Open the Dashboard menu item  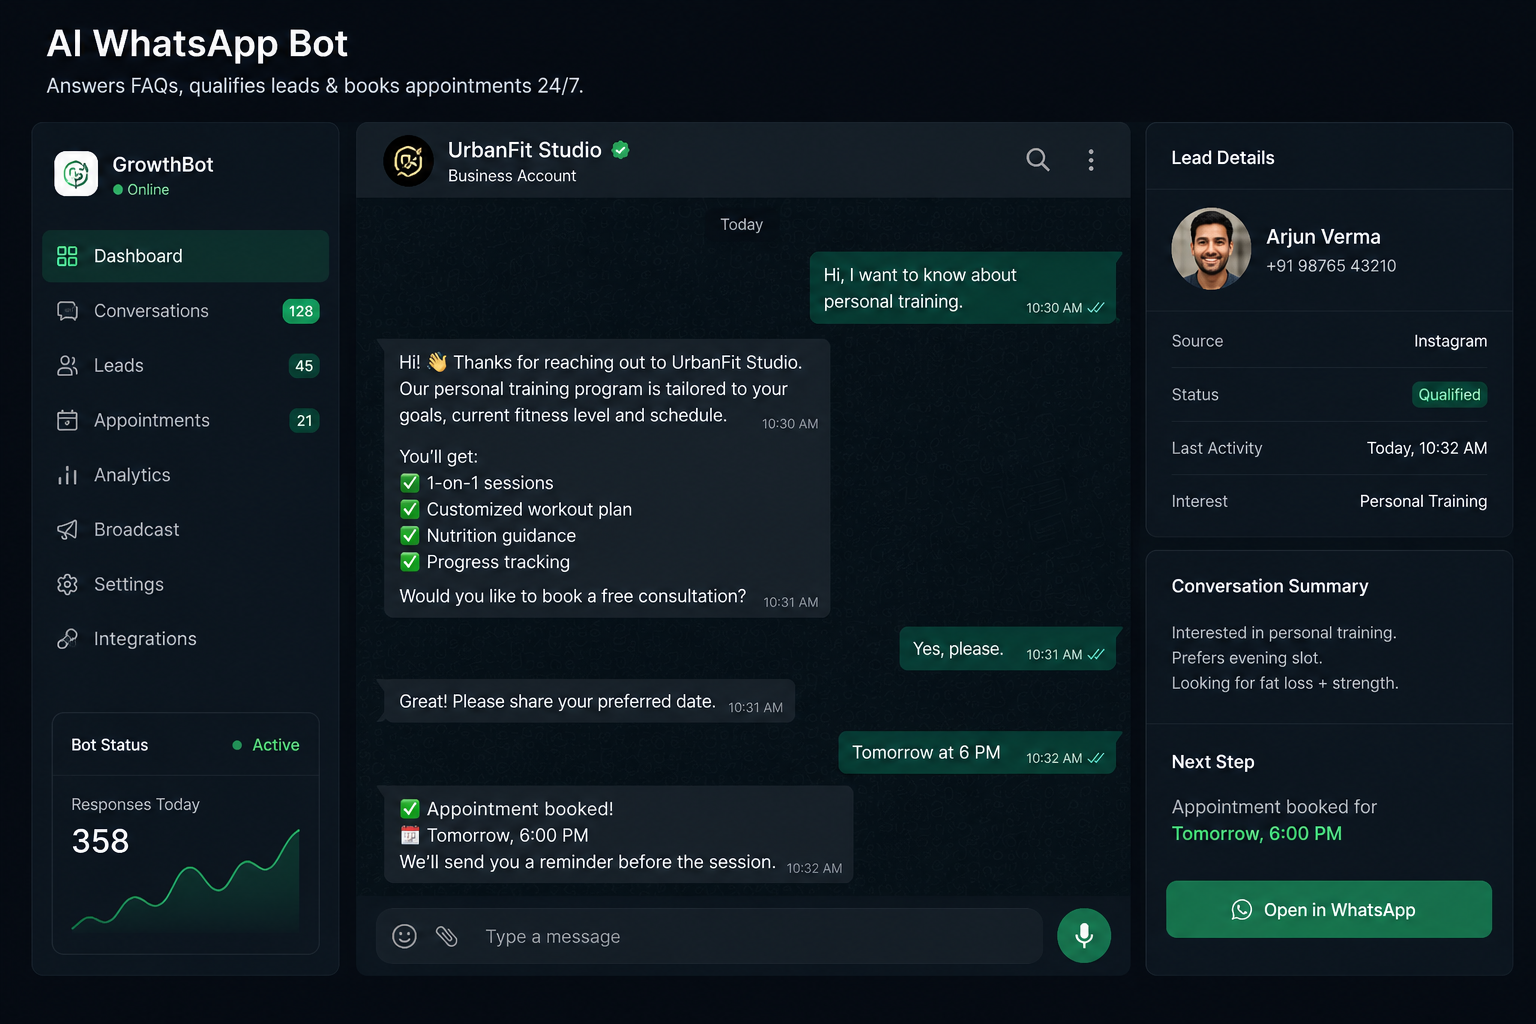(x=185, y=256)
